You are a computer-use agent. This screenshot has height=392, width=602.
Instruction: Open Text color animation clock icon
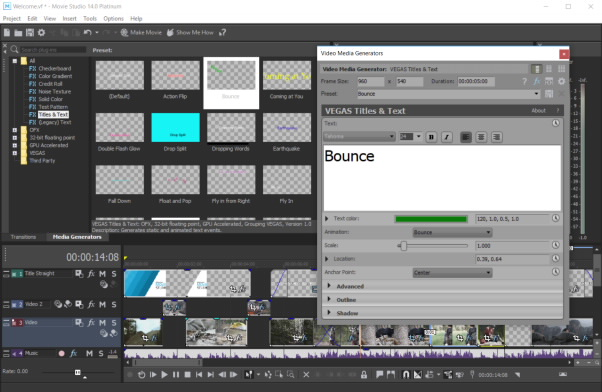[556, 218]
